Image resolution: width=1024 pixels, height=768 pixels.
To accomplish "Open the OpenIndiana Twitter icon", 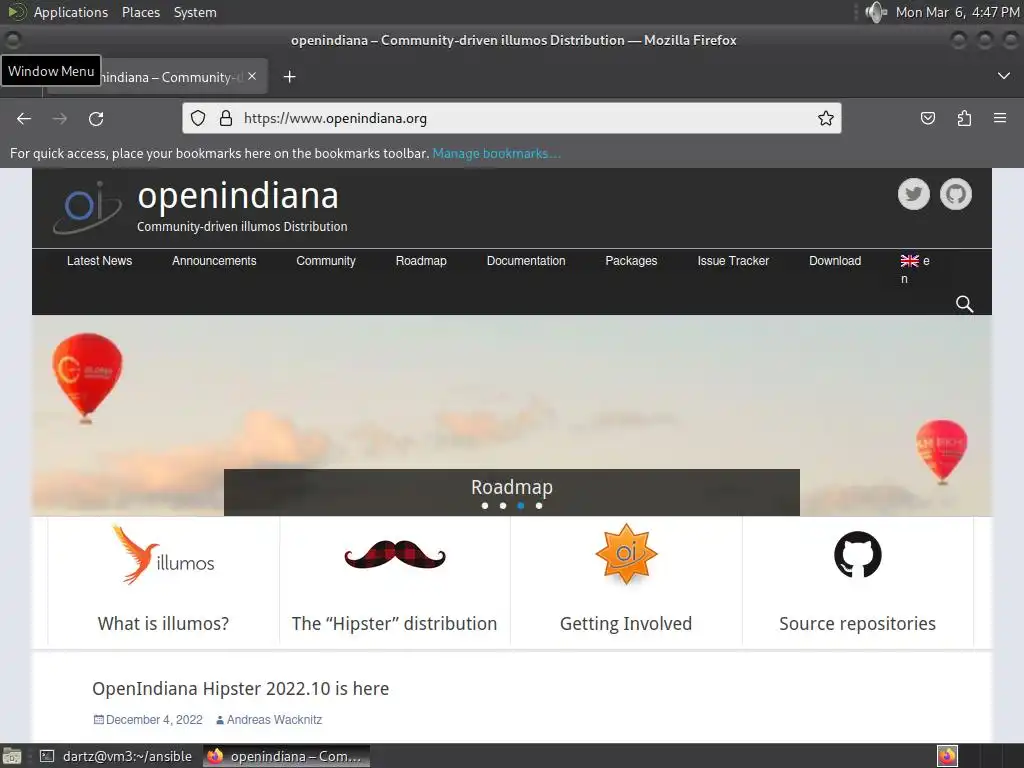I will [x=914, y=194].
